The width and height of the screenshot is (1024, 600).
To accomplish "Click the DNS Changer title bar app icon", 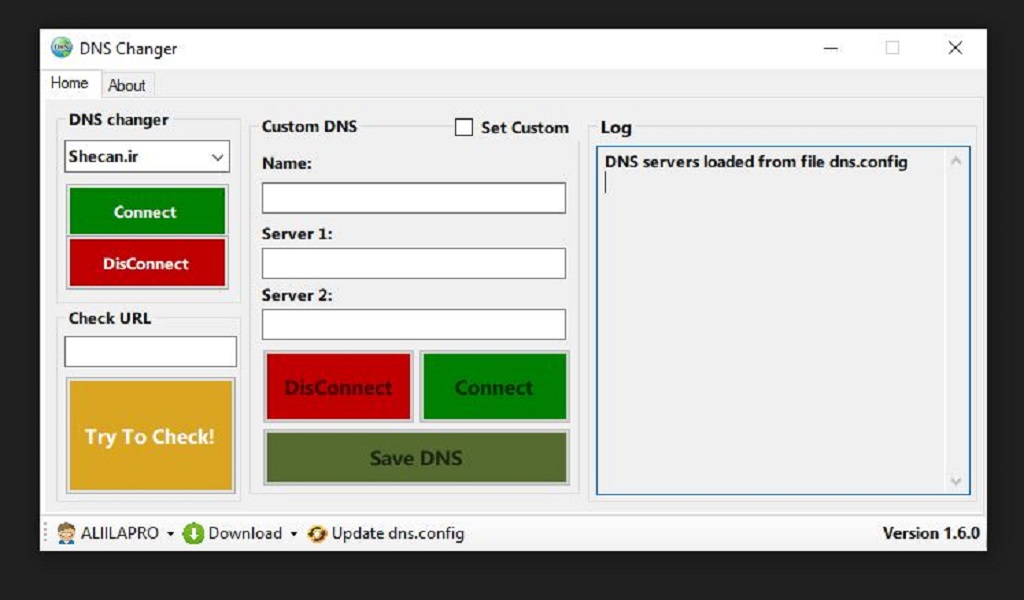I will [62, 48].
